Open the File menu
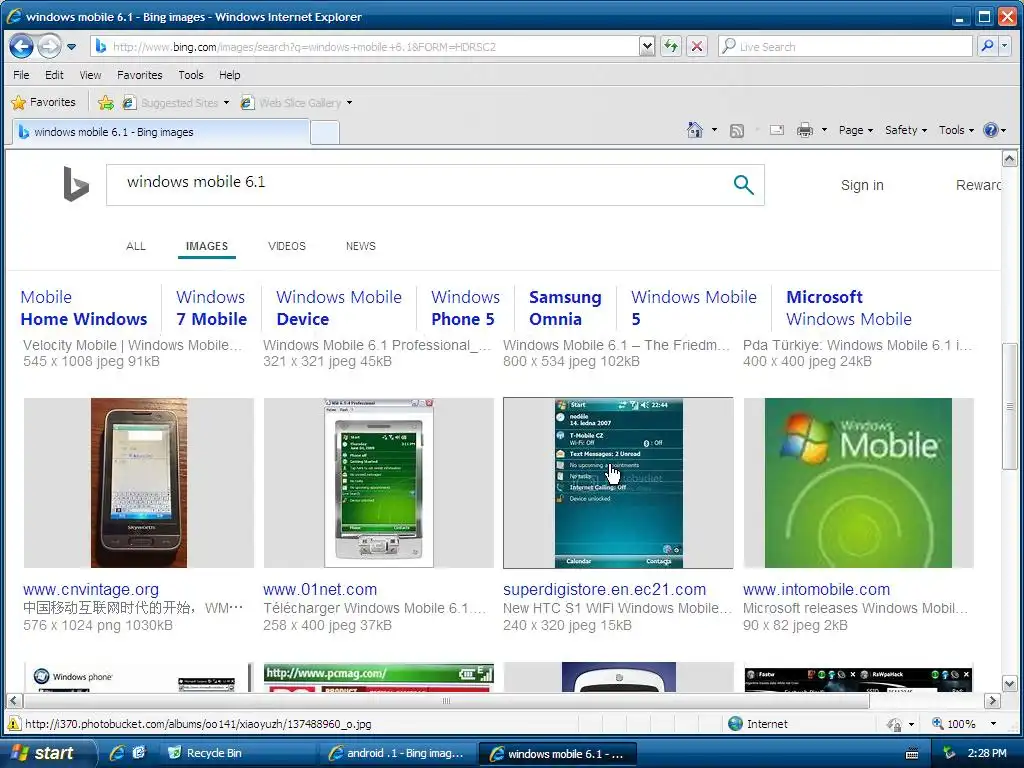The height and width of the screenshot is (768, 1024). coord(21,75)
